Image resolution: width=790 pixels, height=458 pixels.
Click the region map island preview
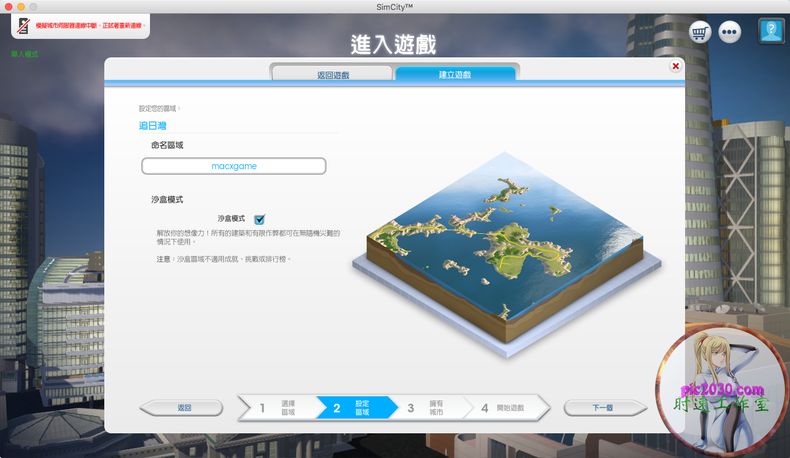[505, 254]
